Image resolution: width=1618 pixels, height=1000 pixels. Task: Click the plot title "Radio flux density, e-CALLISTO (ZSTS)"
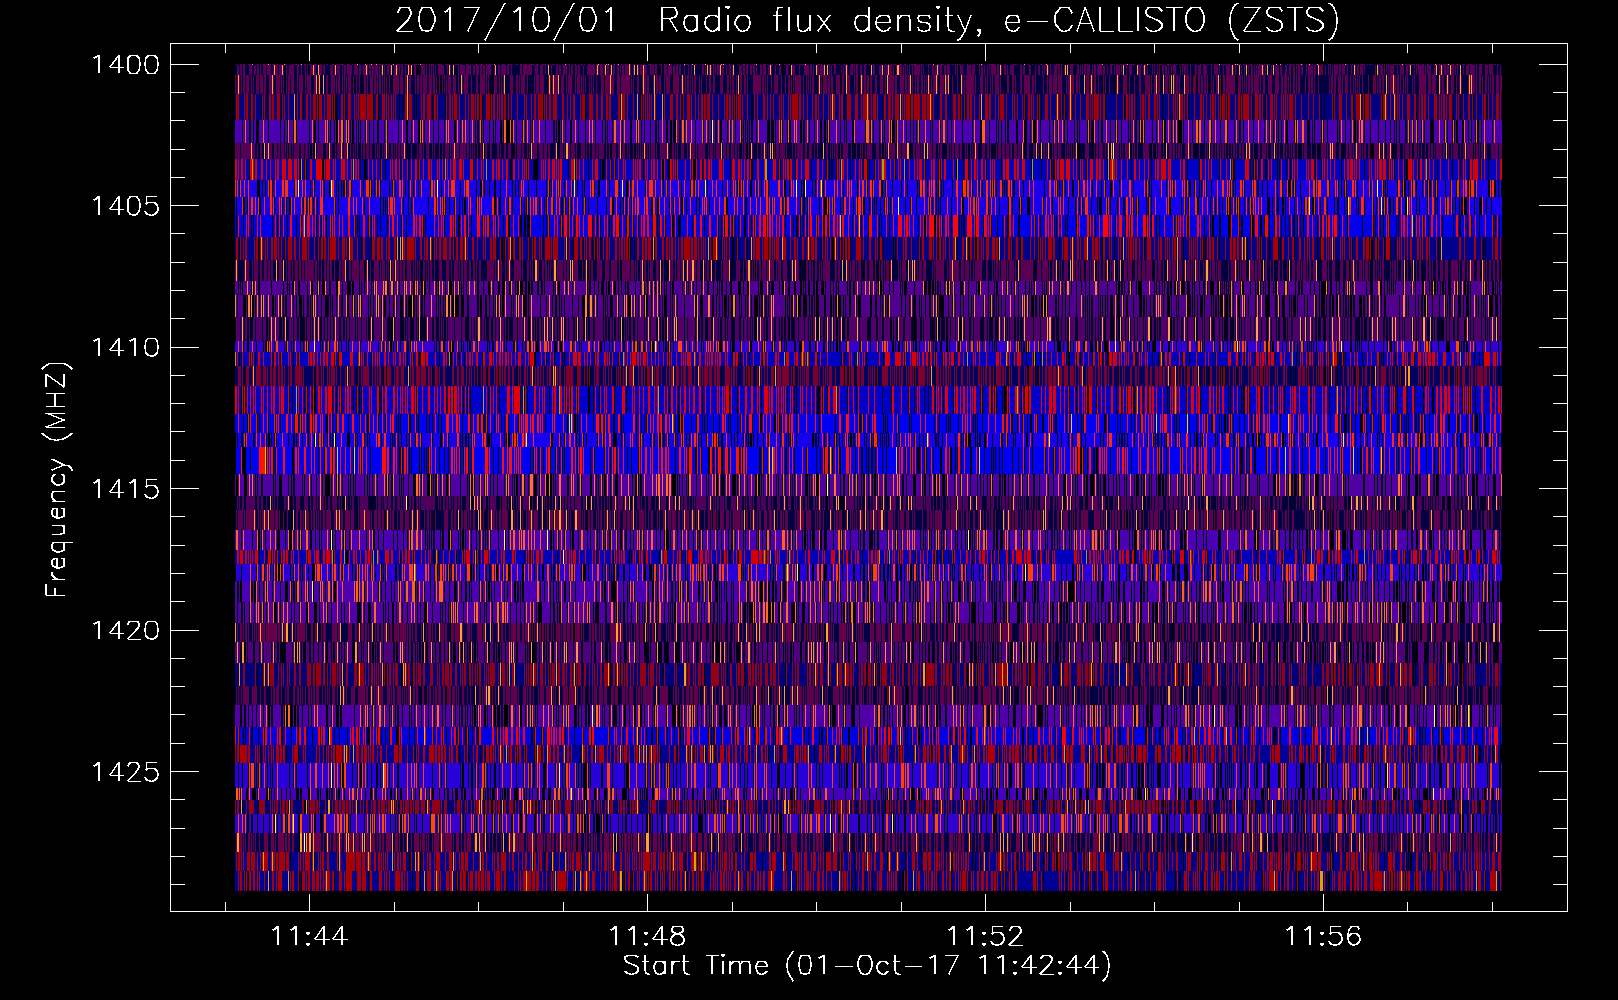(998, 21)
